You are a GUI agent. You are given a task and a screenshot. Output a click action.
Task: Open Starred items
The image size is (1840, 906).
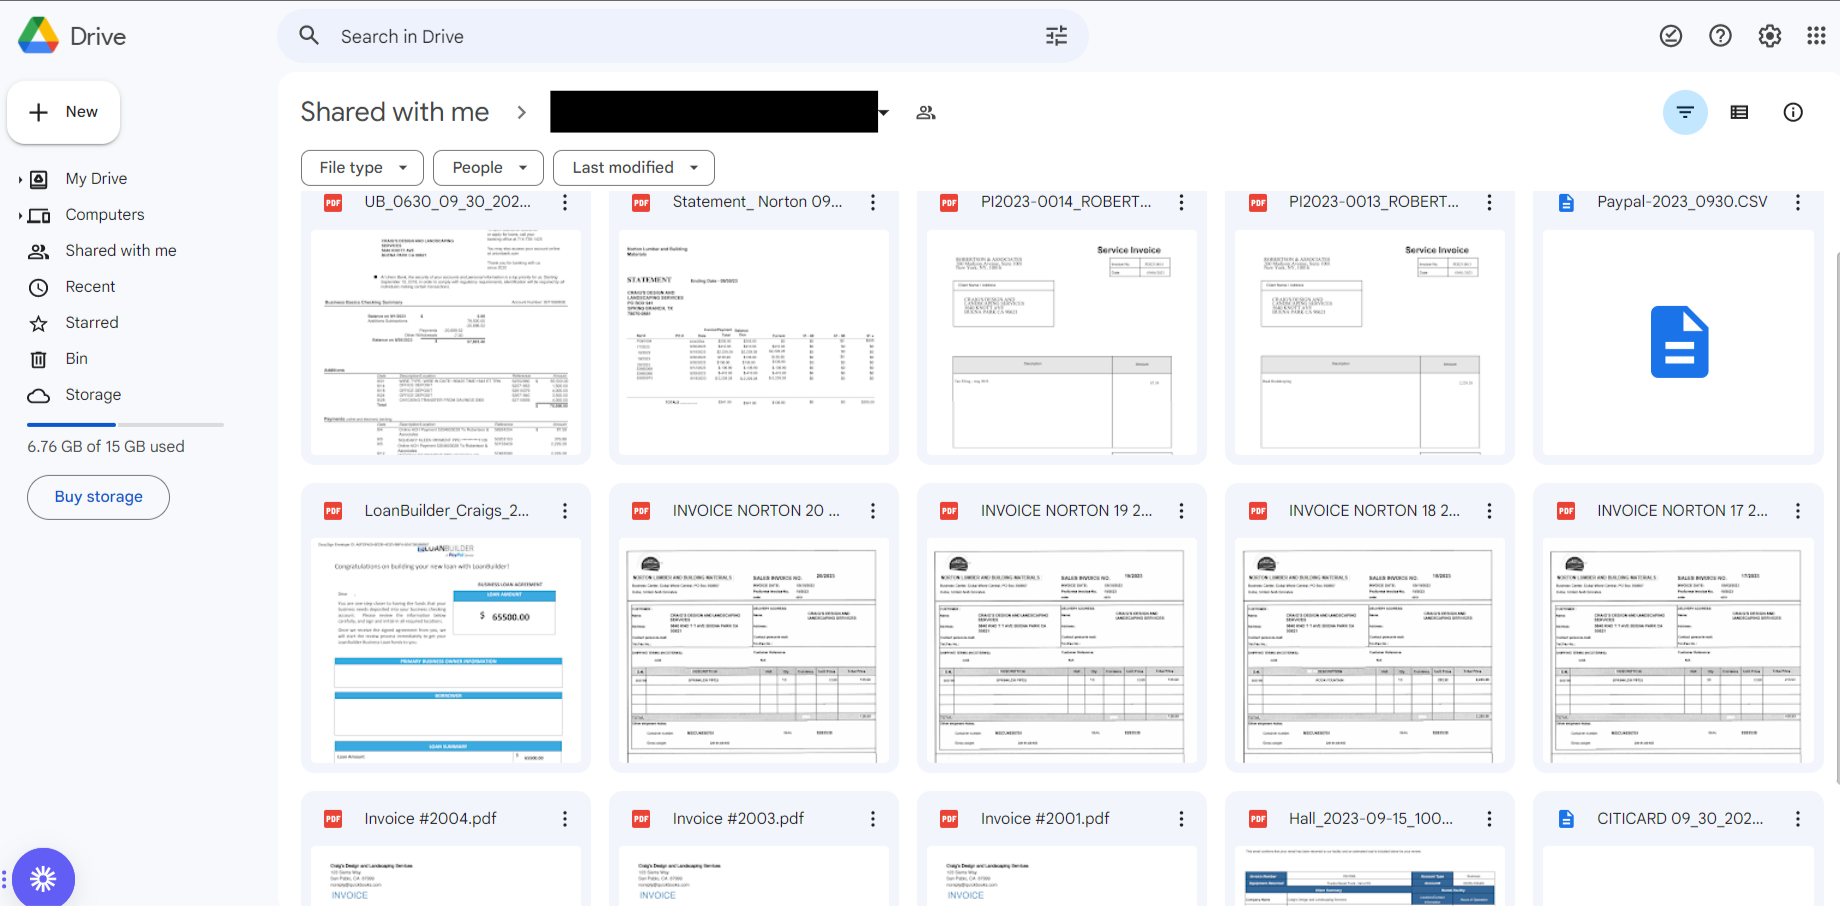(92, 323)
